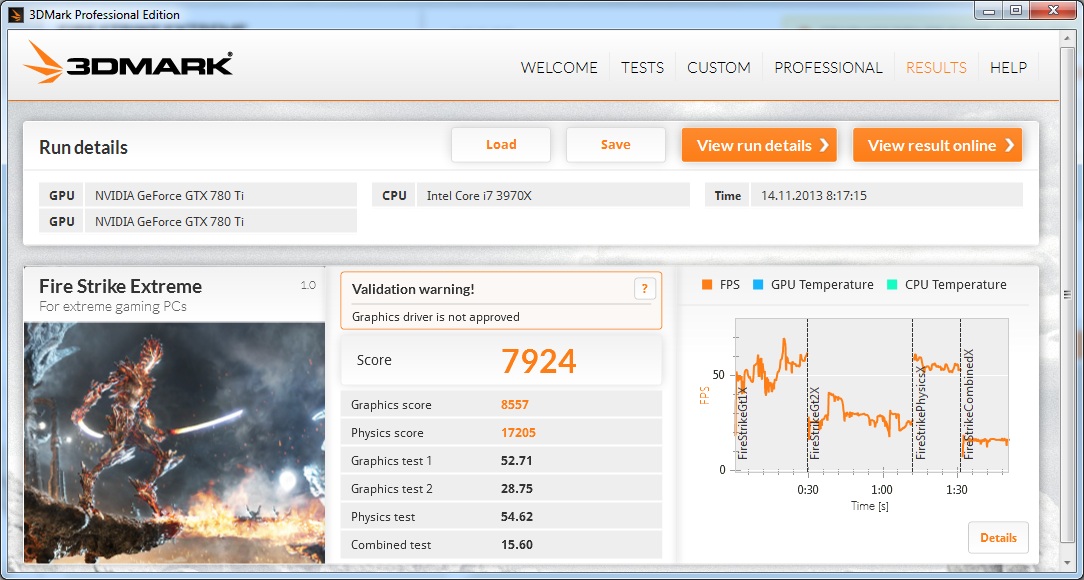Open the validation warning help question mark
The image size is (1084, 580).
(x=644, y=289)
